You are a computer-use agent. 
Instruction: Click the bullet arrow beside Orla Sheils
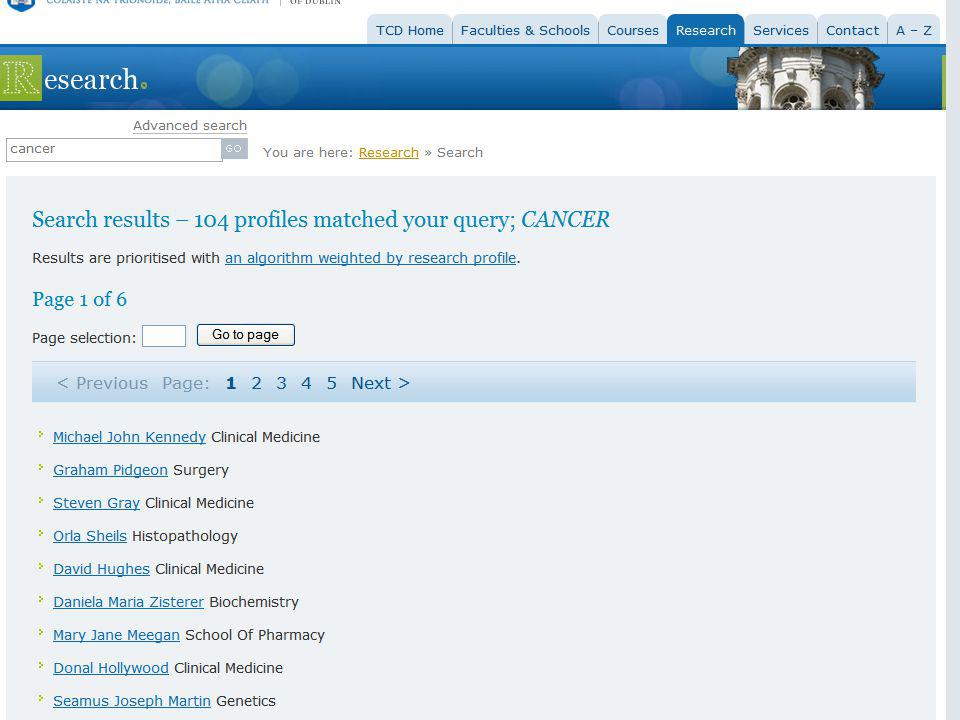point(40,533)
